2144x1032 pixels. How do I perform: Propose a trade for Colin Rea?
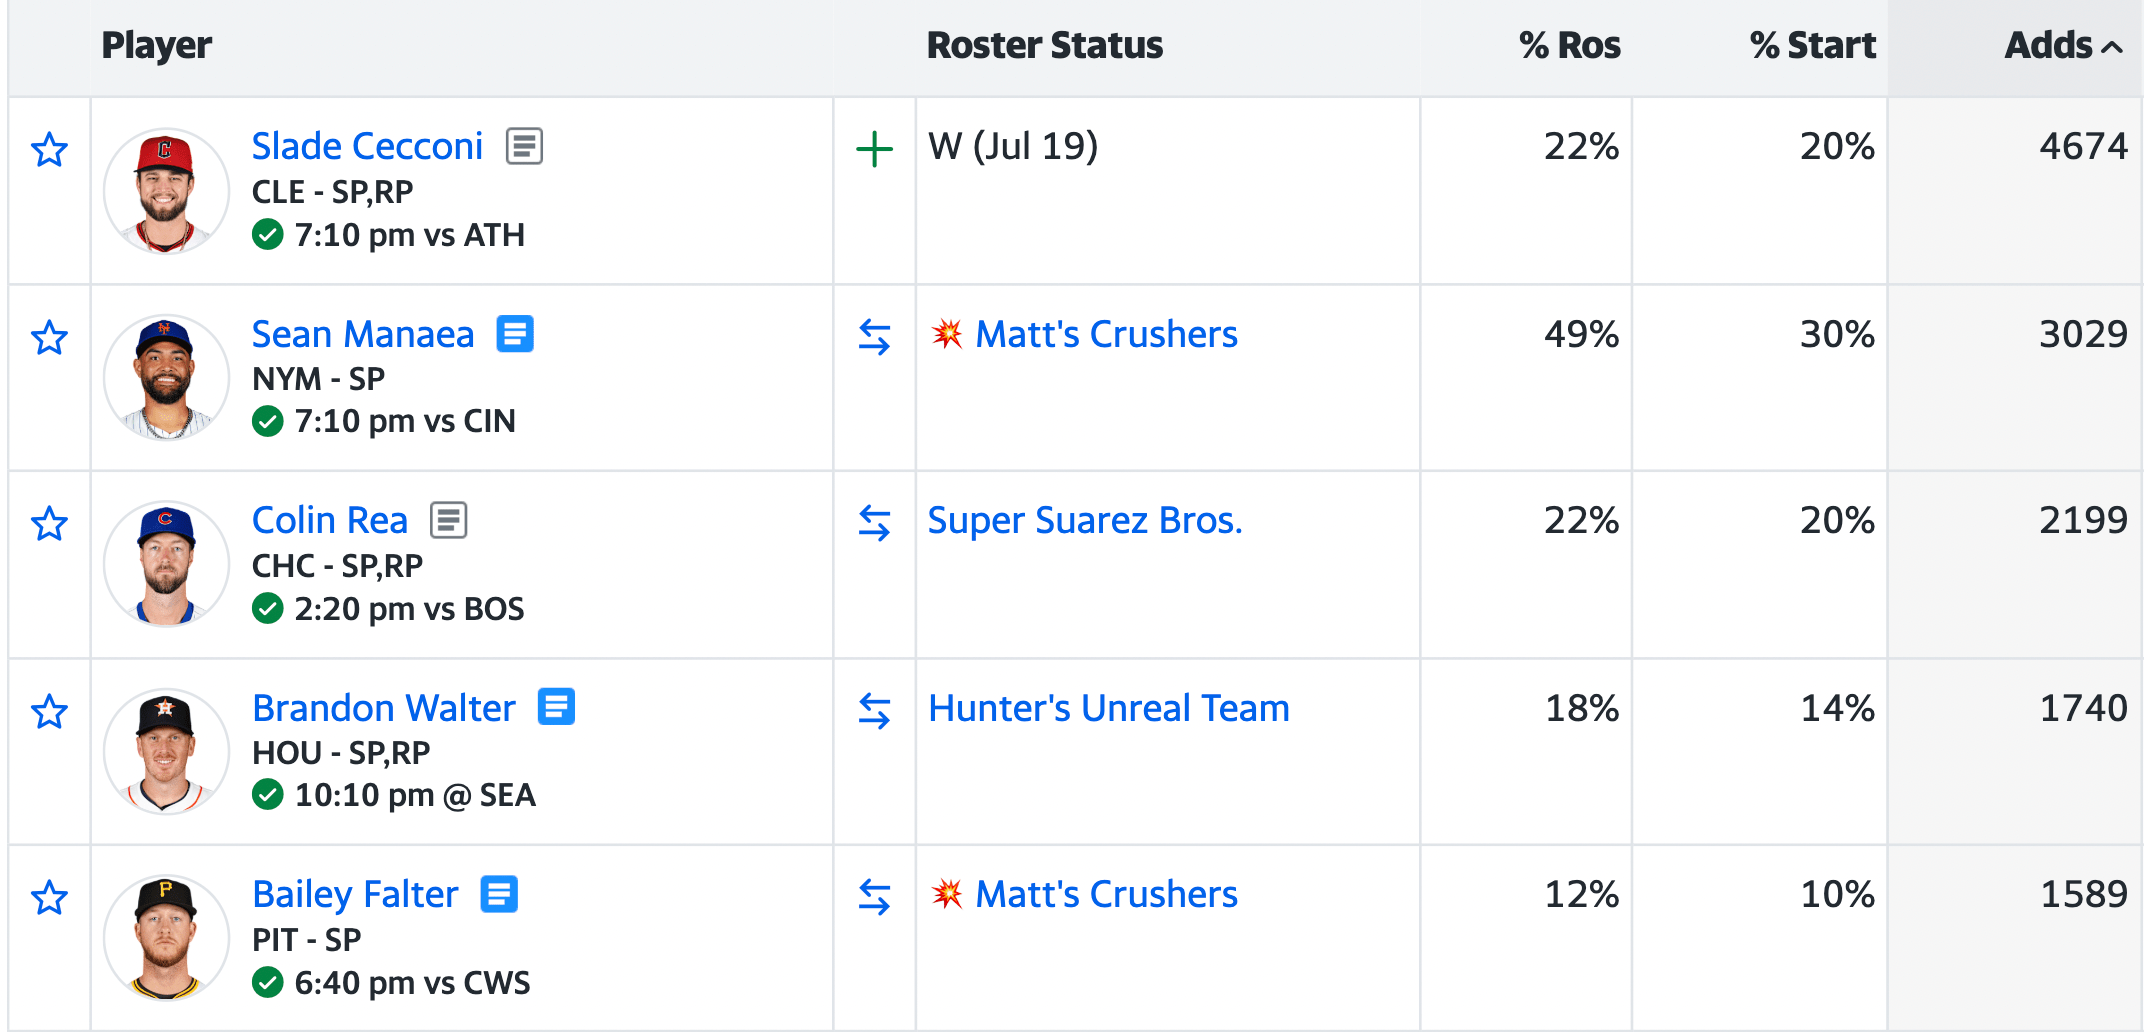coord(874,523)
